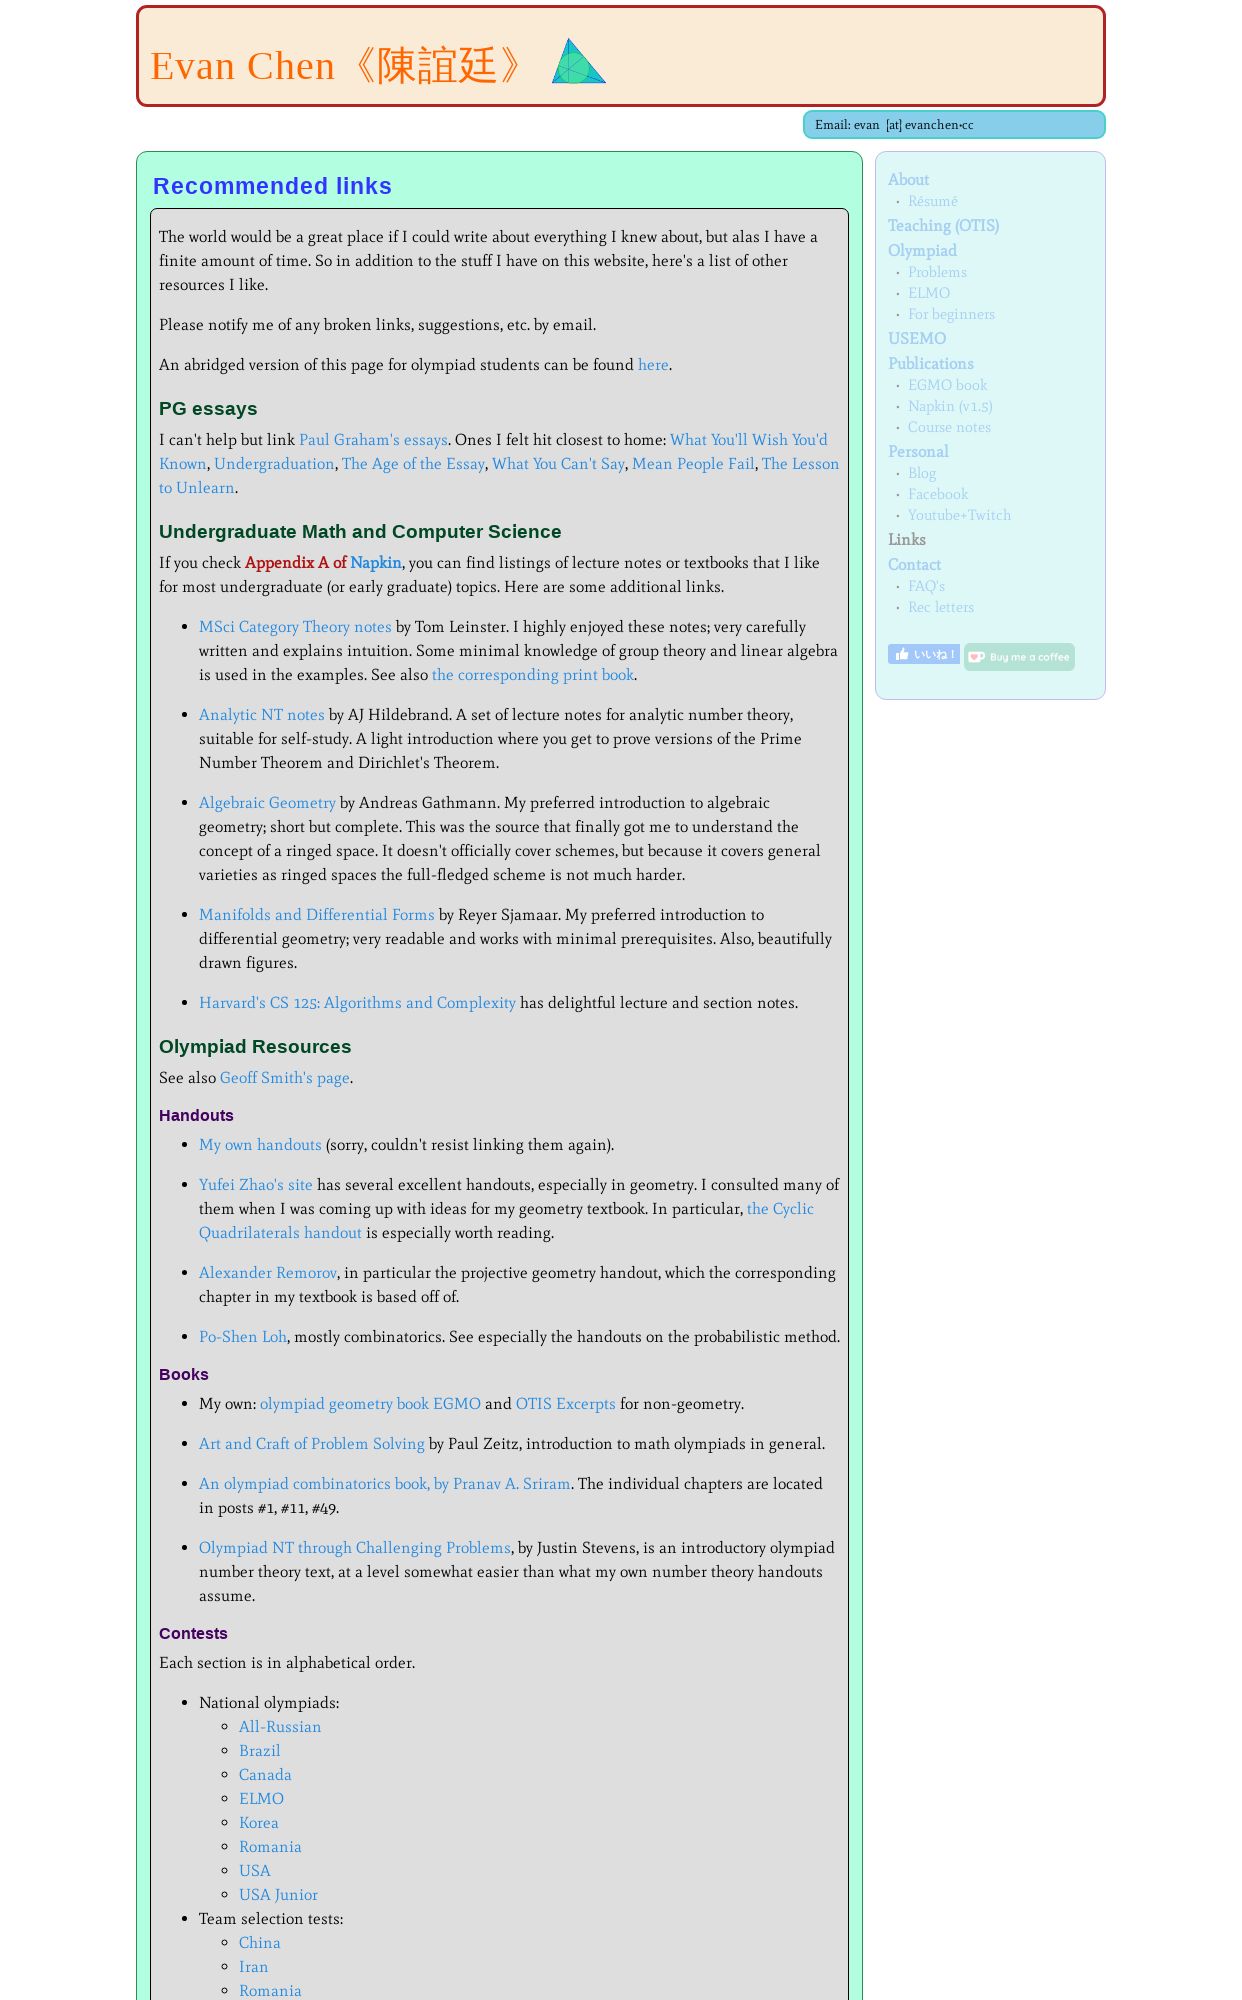Image resolution: width=1242 pixels, height=2000 pixels.
Task: Open Appendix A of Napkin link
Action: pos(323,563)
